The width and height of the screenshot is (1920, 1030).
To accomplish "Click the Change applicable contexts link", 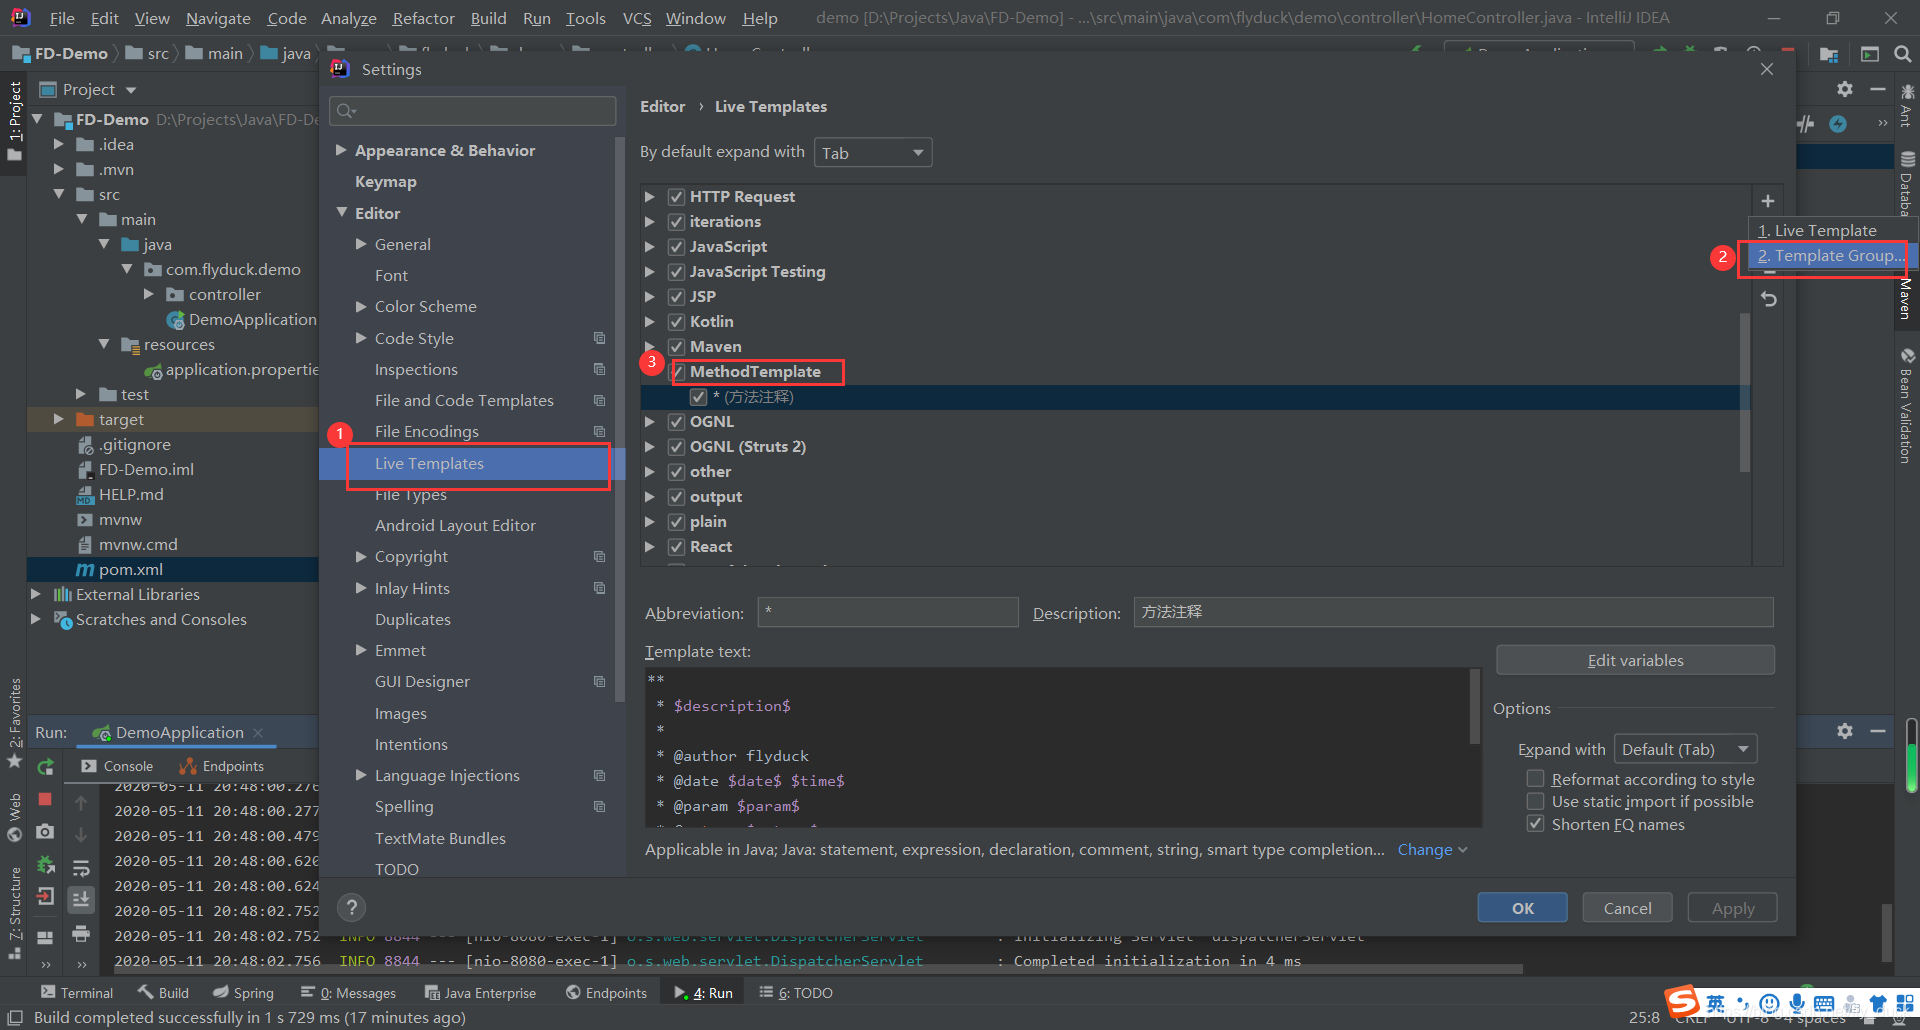I will 1432,849.
